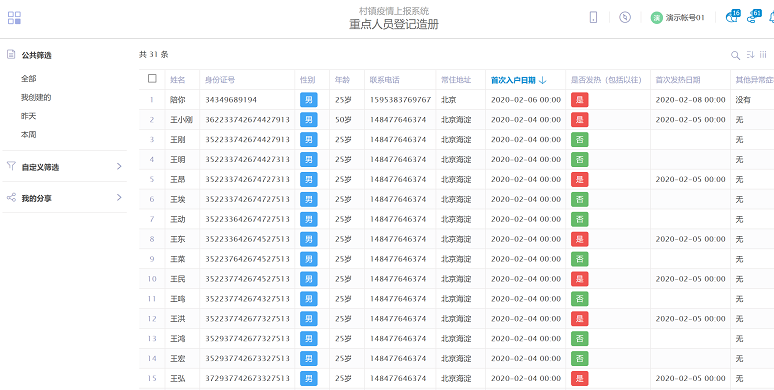This screenshot has width=774, height=390.
Task: Click the green 否 tag in 王刚 row
Action: 580,140
